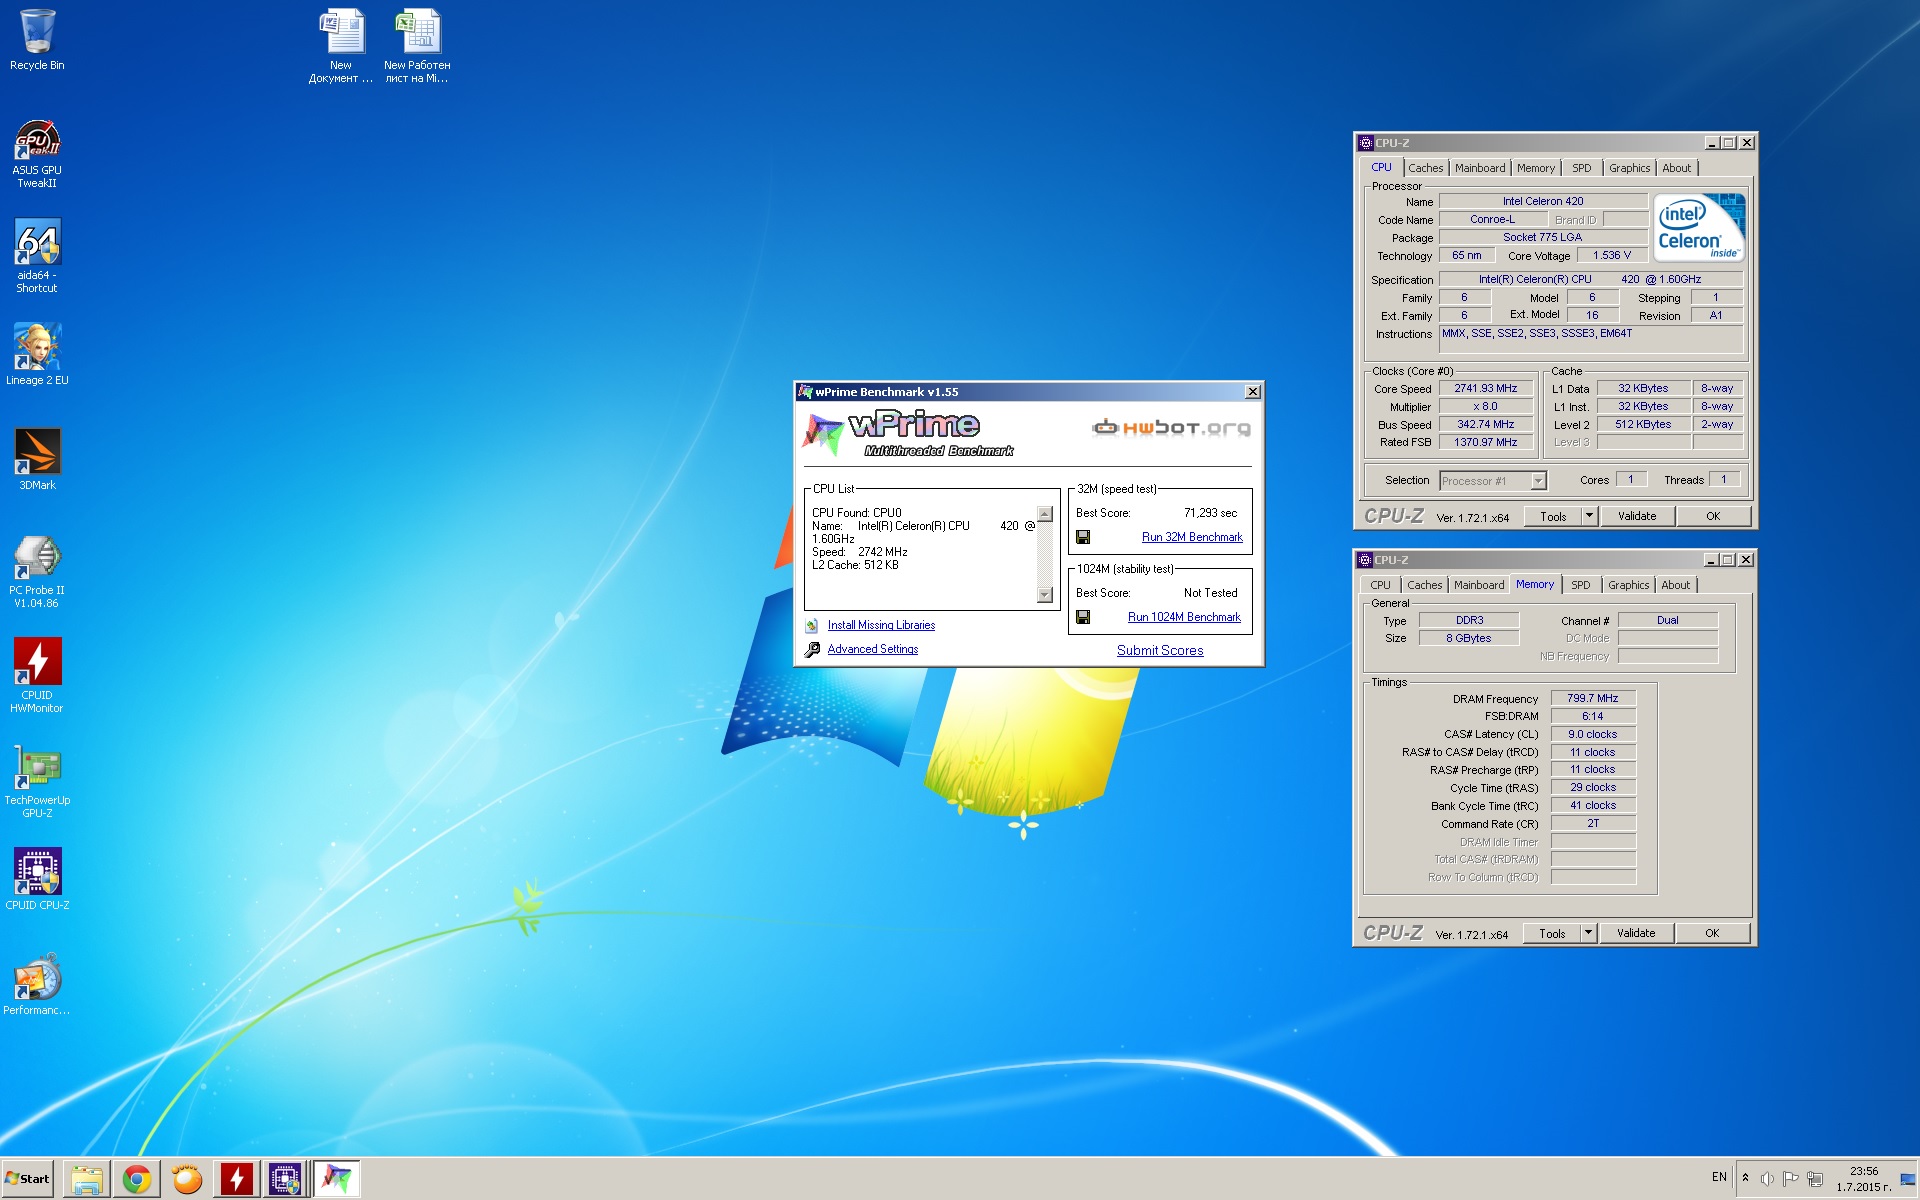
Task: Click the volume icon in system tray
Action: pos(1767,1178)
